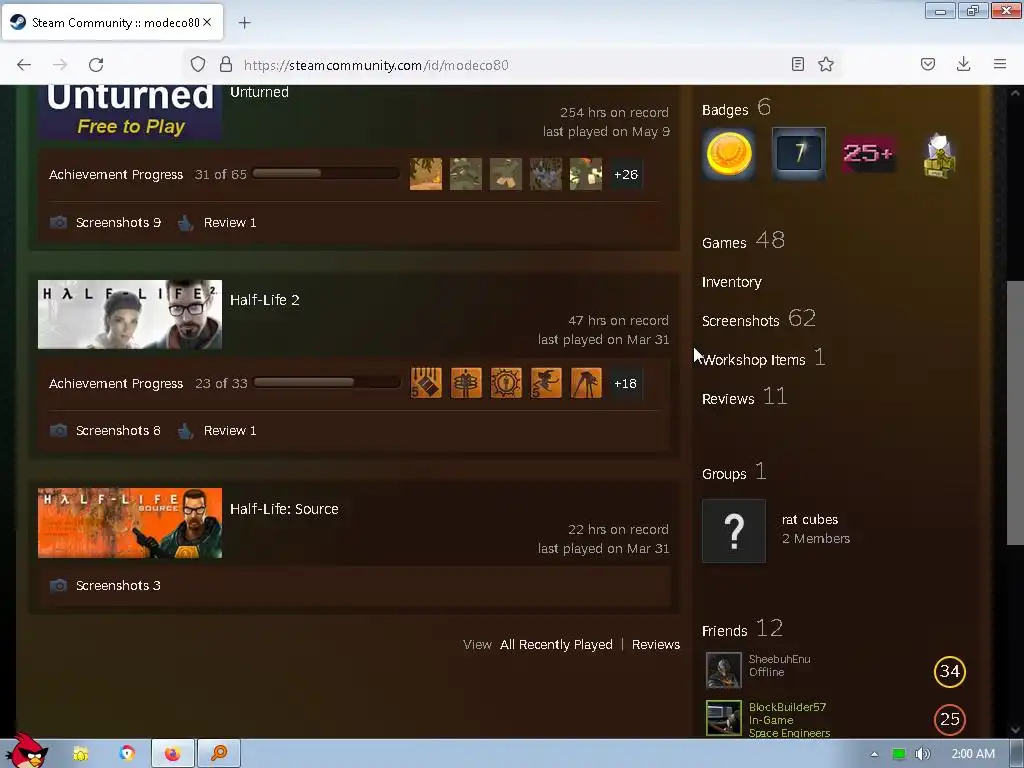Open friend SheebuhEnu's profile

779,659
